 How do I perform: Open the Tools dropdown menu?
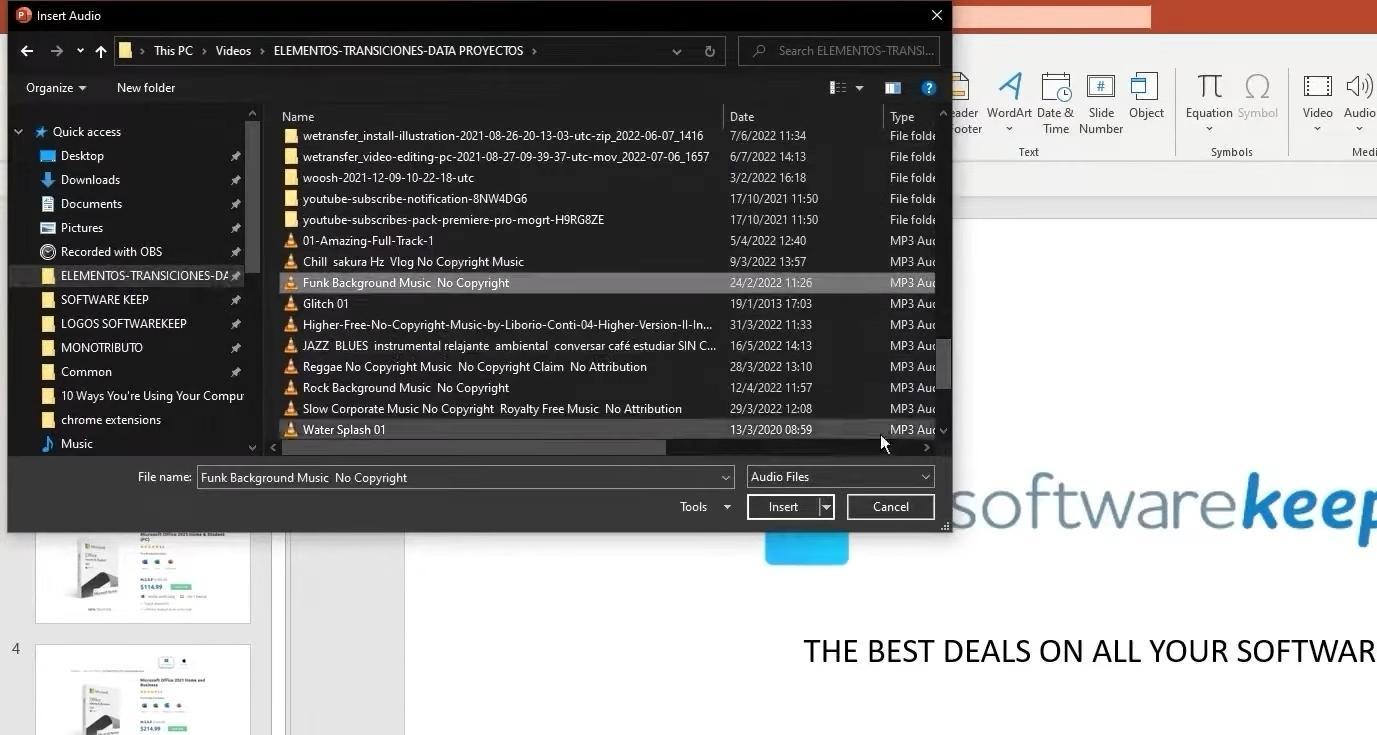tap(705, 507)
